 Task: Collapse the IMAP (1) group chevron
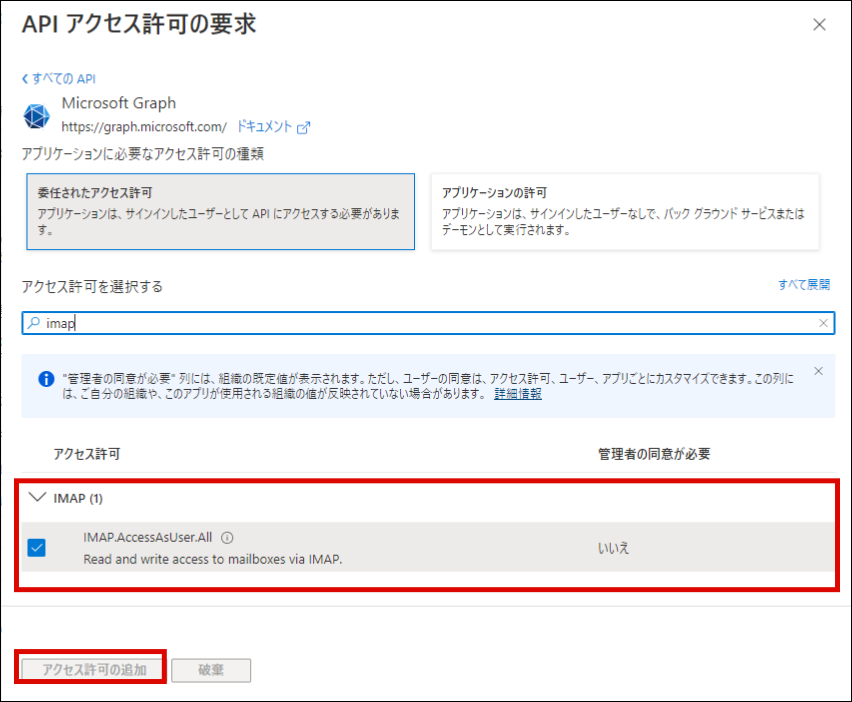37,497
